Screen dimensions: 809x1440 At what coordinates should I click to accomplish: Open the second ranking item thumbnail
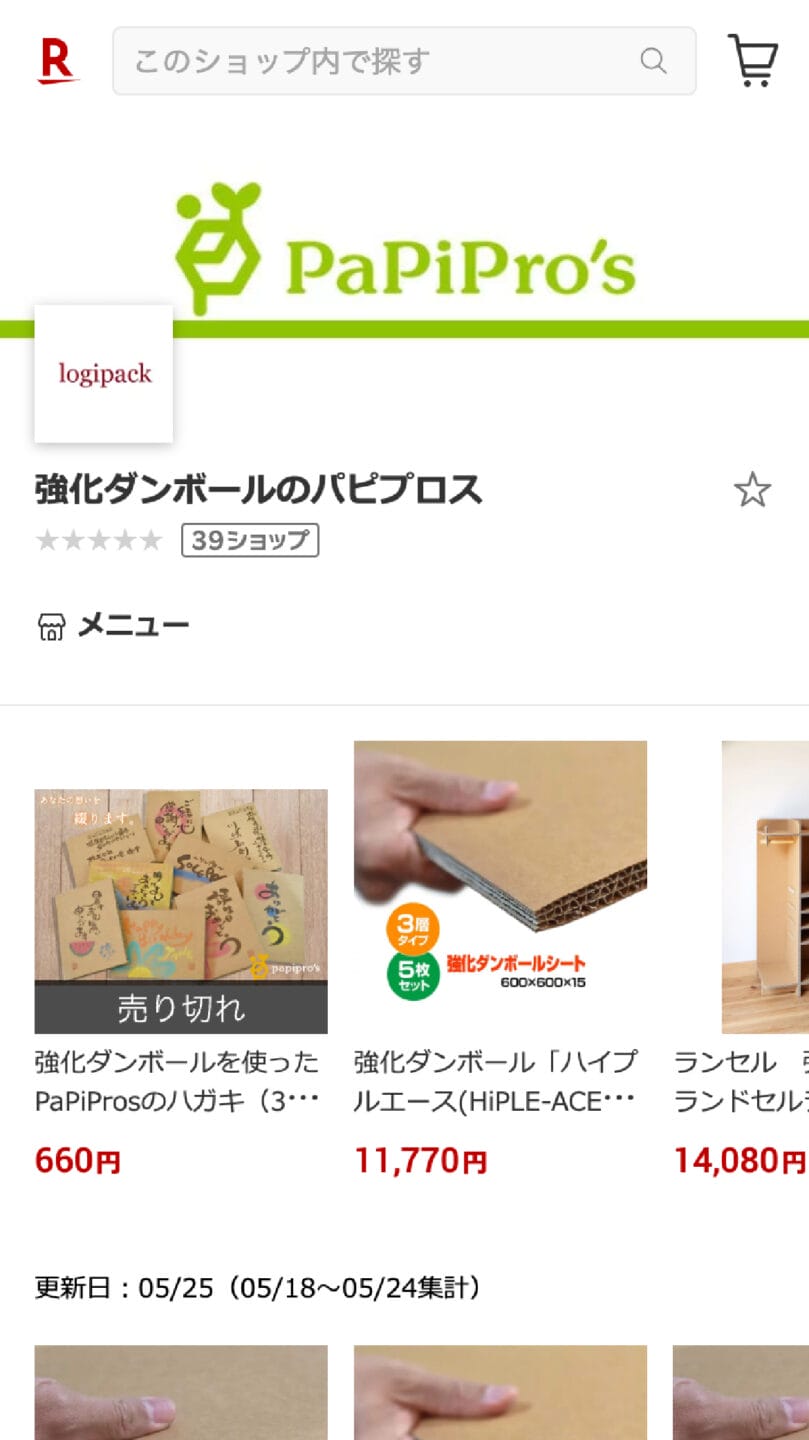[500, 1392]
